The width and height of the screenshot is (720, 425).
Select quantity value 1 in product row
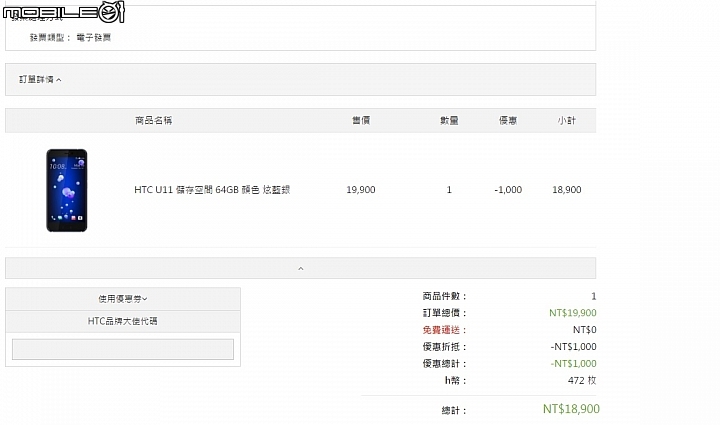449,190
